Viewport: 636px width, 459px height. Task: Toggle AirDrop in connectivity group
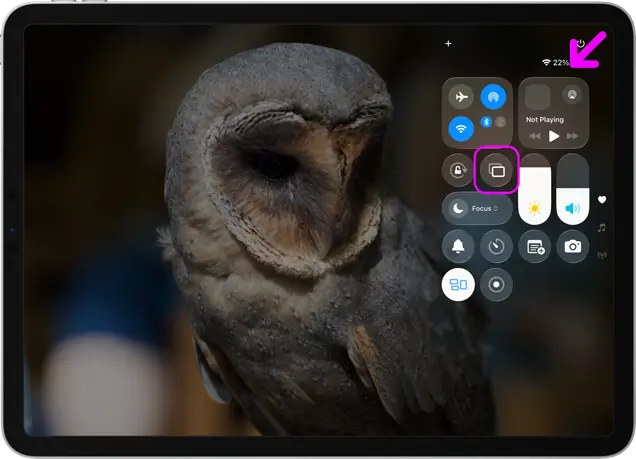pos(492,97)
